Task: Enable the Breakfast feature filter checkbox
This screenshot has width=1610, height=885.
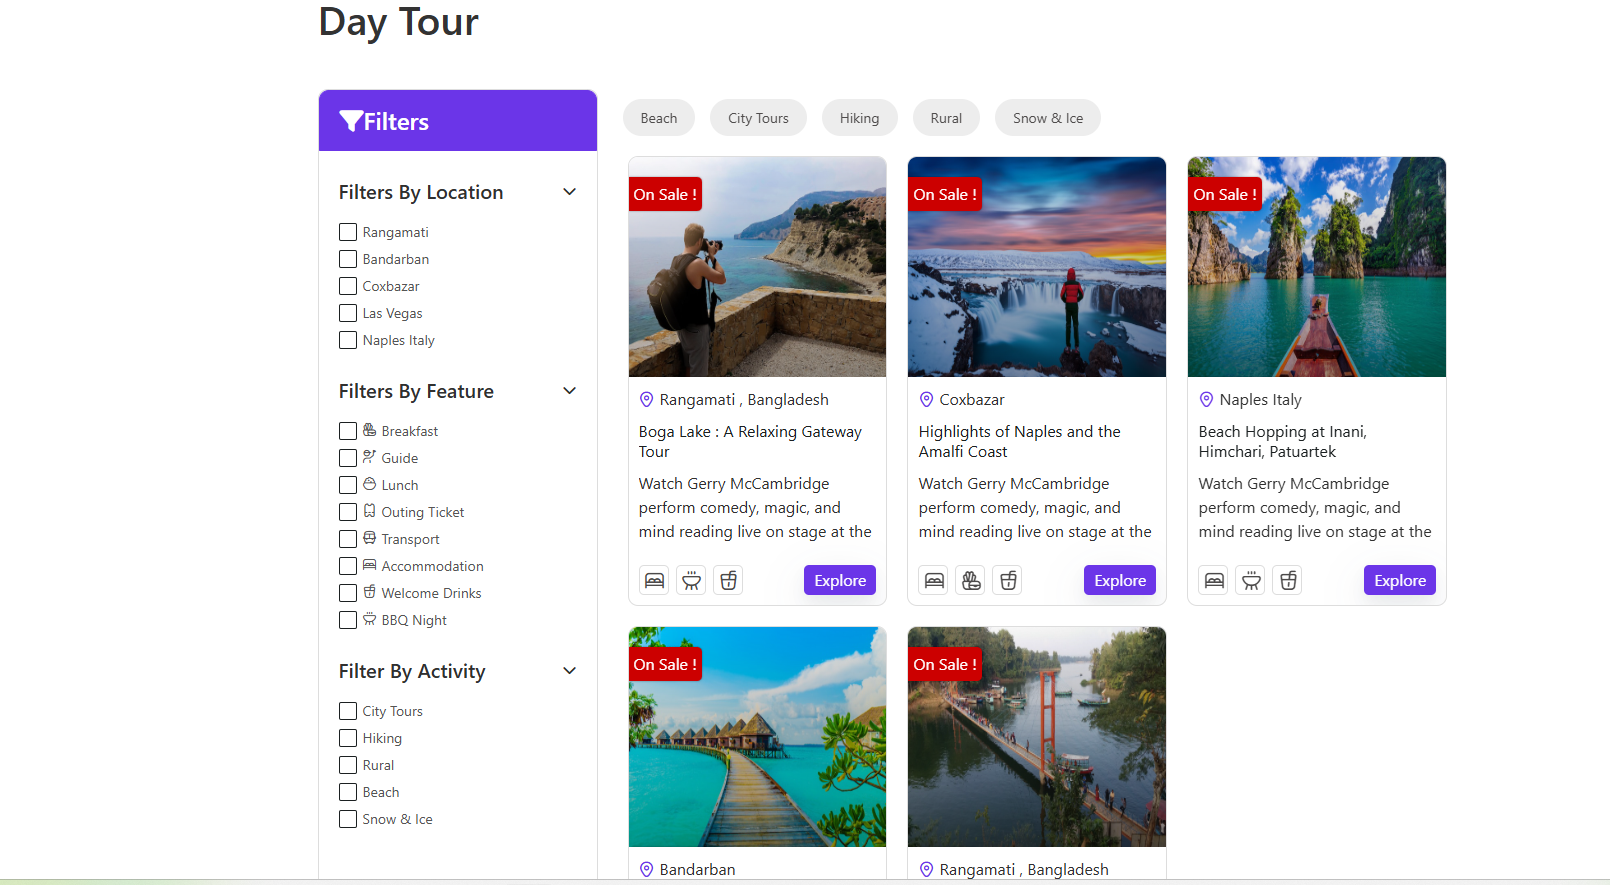Action: click(x=348, y=431)
